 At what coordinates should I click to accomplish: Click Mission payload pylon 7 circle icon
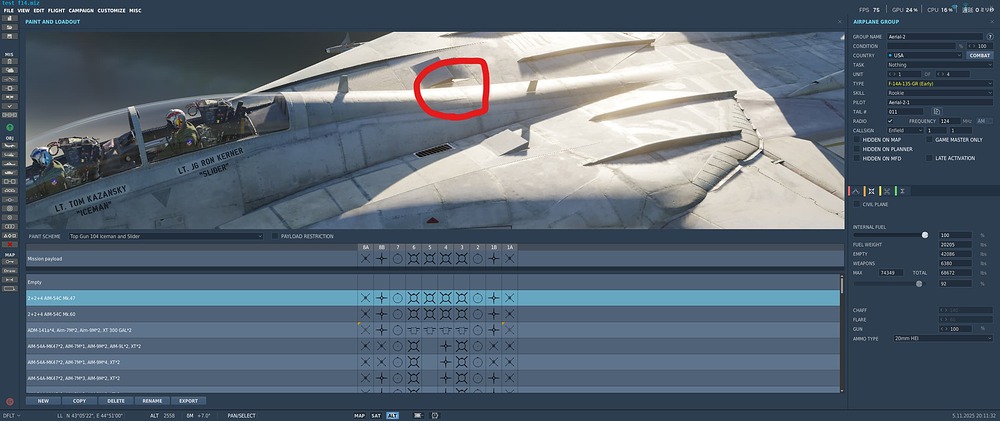(397, 259)
